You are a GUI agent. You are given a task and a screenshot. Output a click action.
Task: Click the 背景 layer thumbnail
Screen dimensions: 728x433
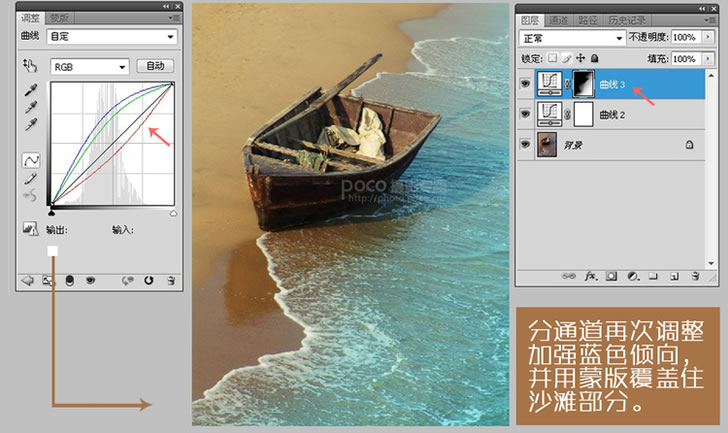547,144
